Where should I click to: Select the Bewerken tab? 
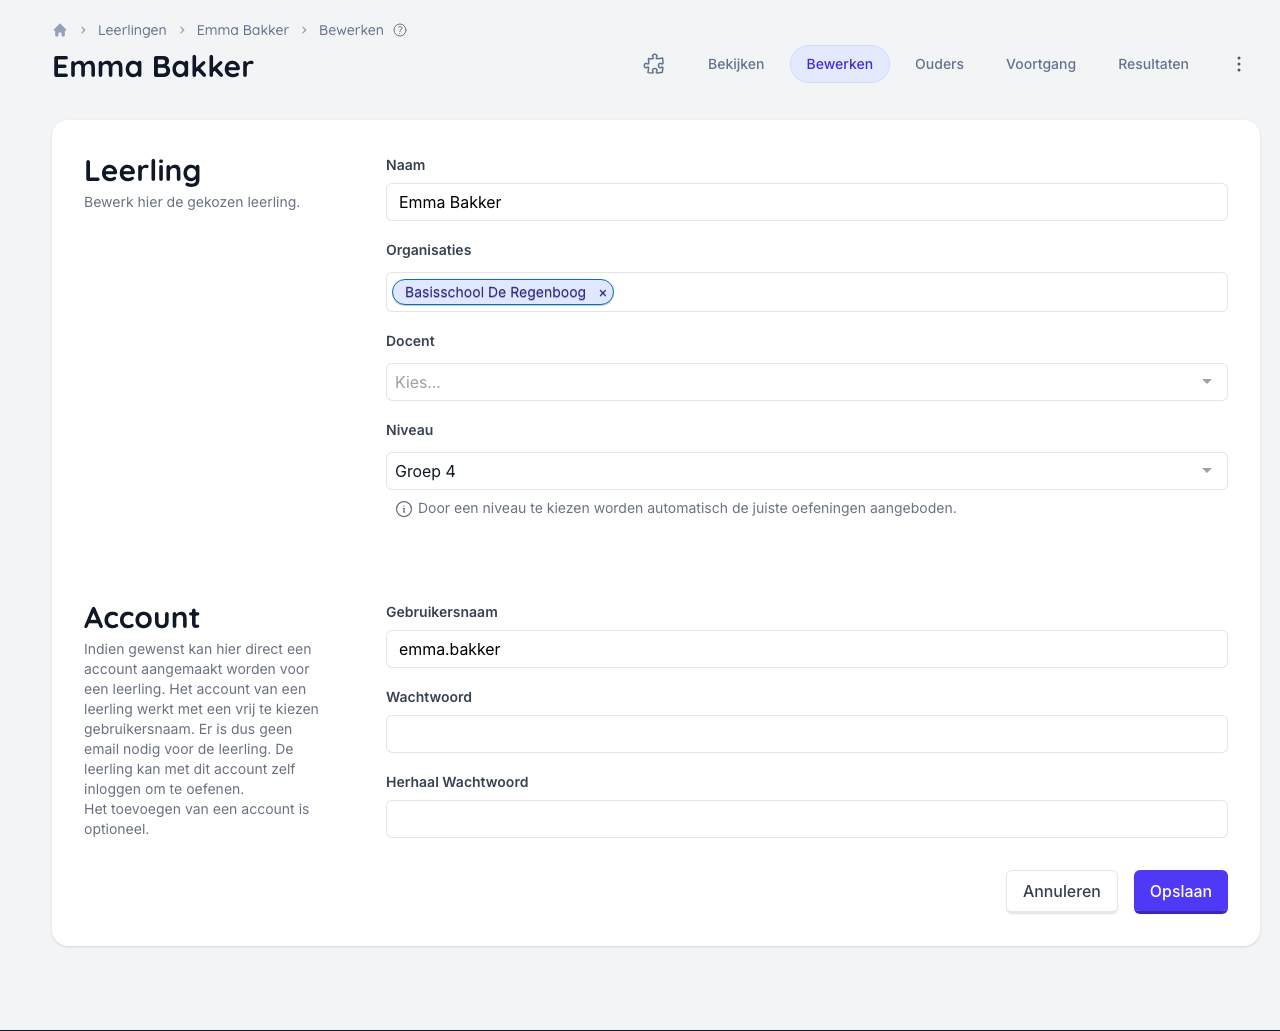coord(839,64)
